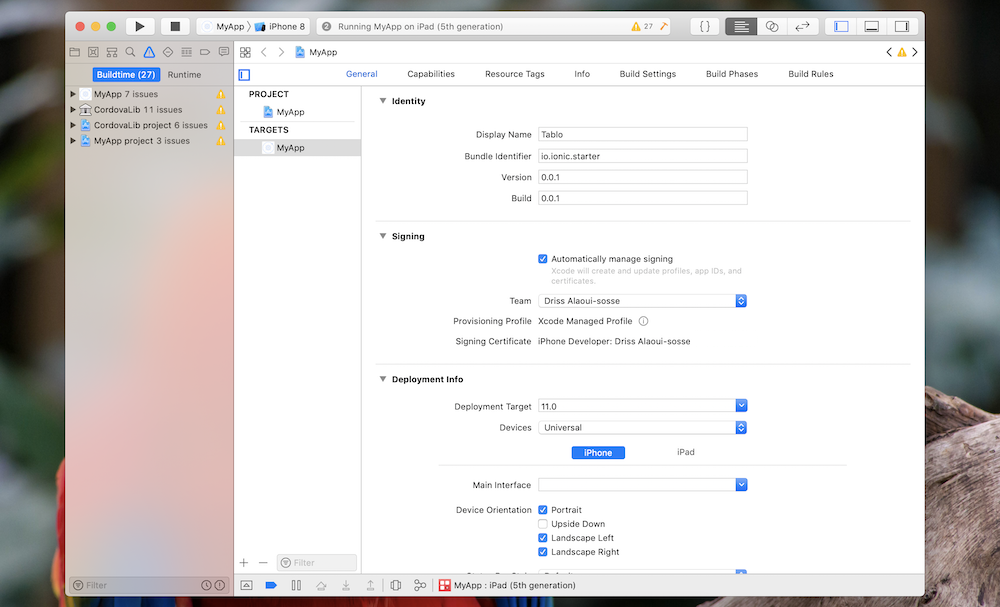
Task: Collapse the Signing section
Action: pos(383,236)
